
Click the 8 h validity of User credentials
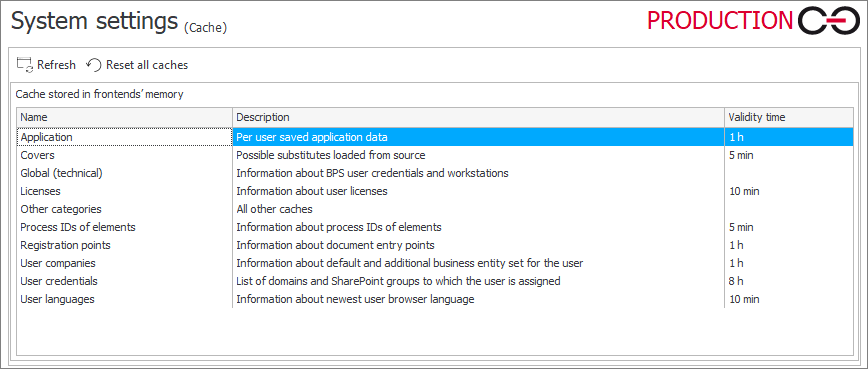[x=736, y=281]
